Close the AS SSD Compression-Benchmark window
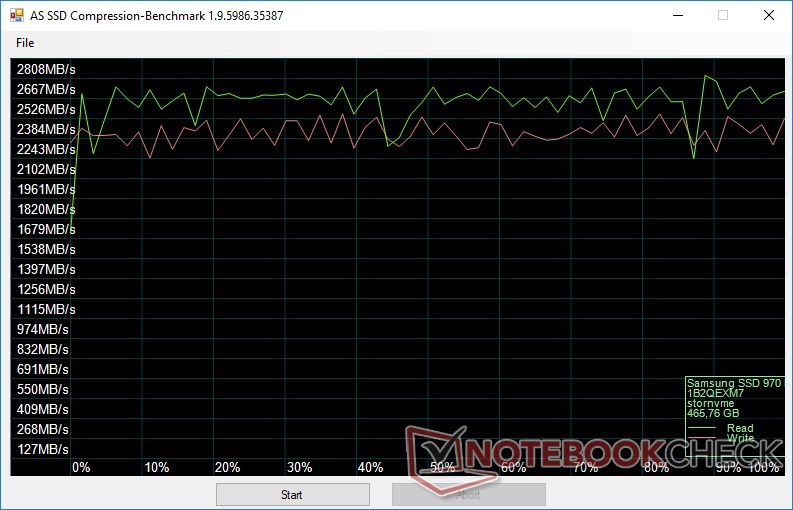This screenshot has width=793, height=510. (769, 15)
